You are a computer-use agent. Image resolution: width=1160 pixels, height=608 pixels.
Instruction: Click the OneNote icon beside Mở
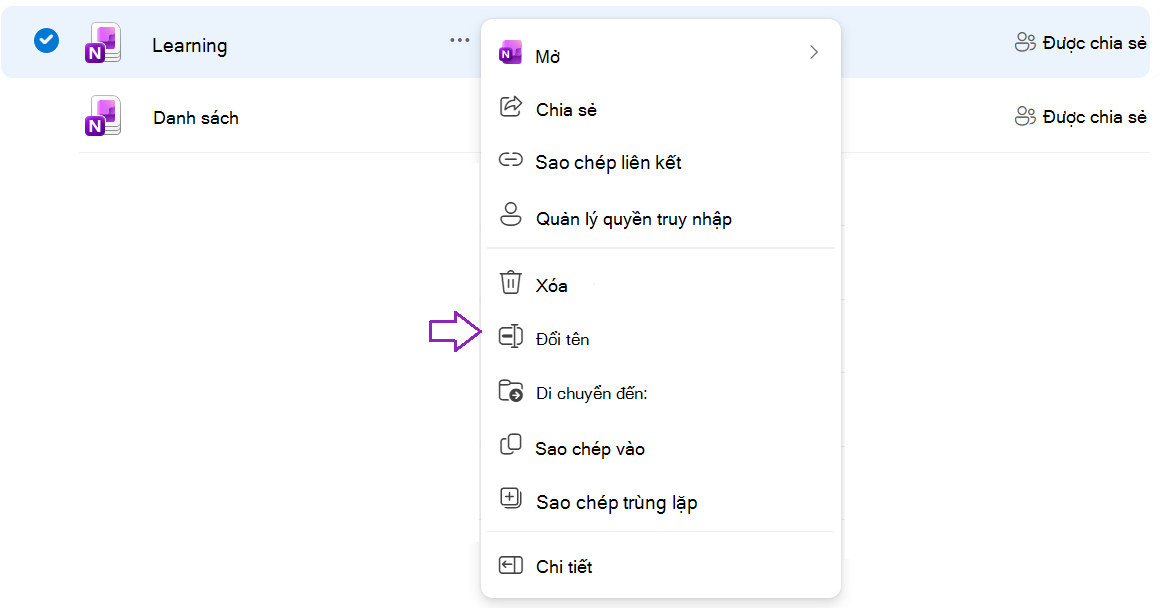click(x=510, y=53)
